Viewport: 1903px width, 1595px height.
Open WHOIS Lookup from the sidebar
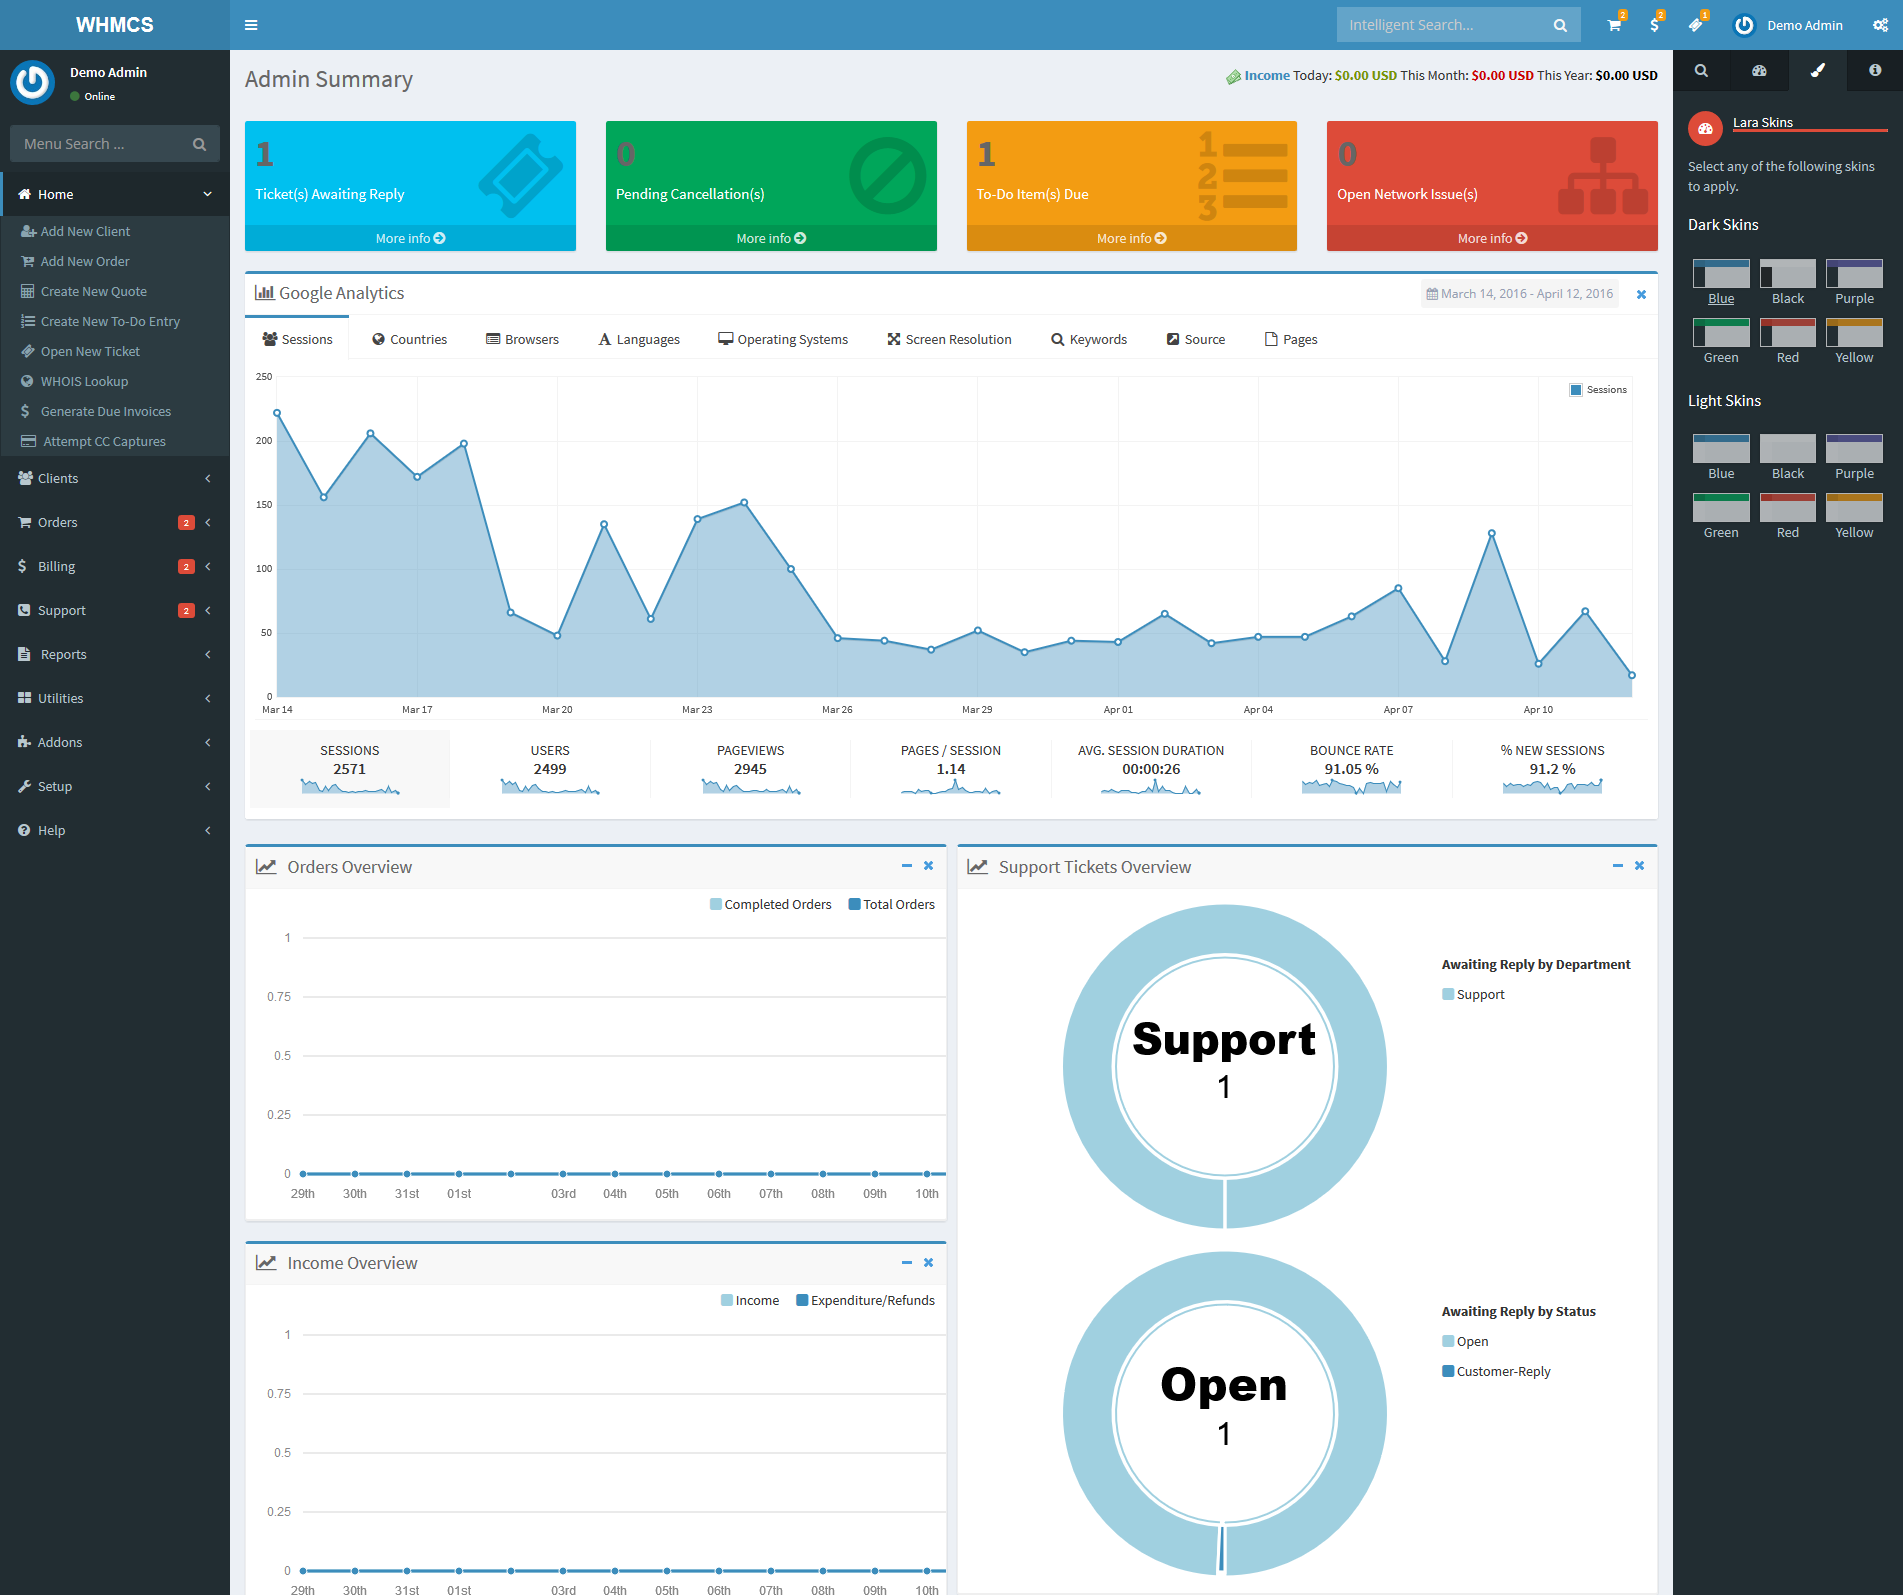coord(85,381)
